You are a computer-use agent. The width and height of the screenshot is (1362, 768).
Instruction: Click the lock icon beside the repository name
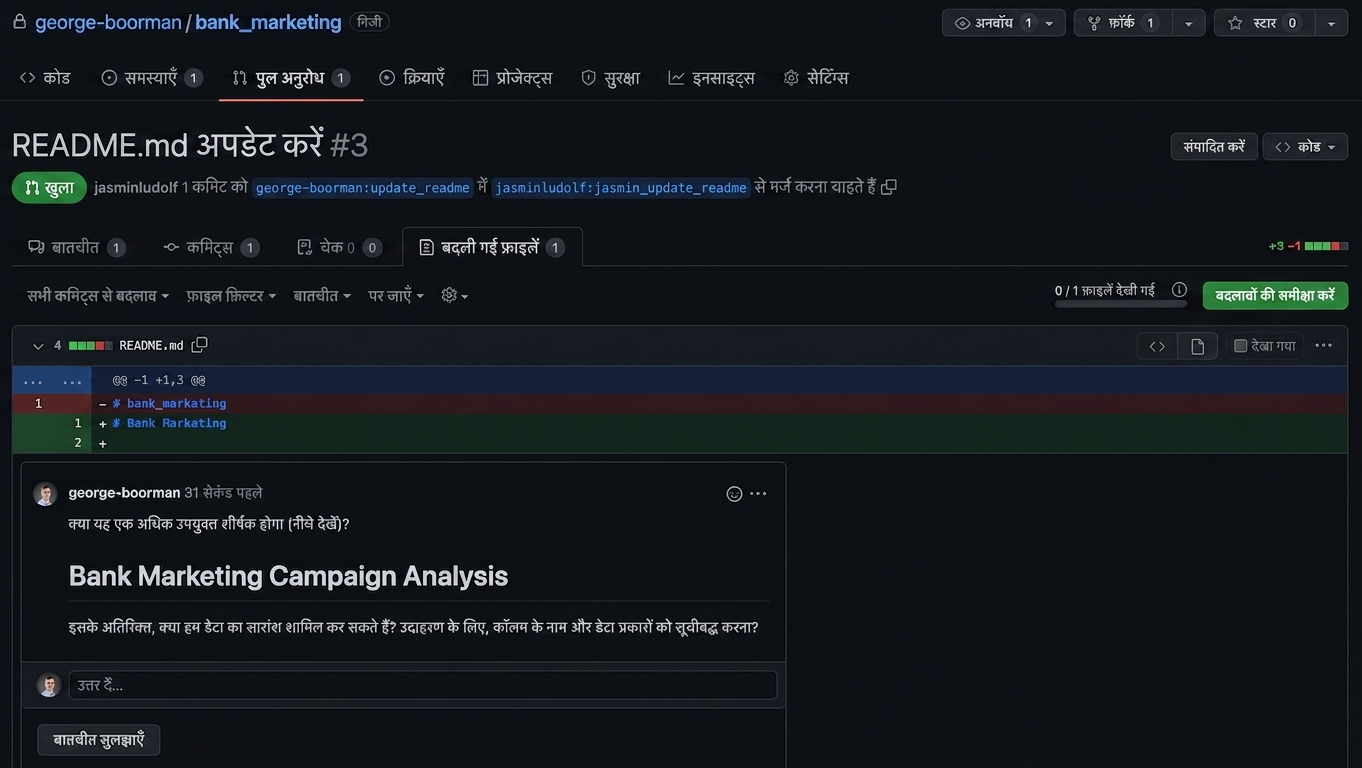(19, 22)
